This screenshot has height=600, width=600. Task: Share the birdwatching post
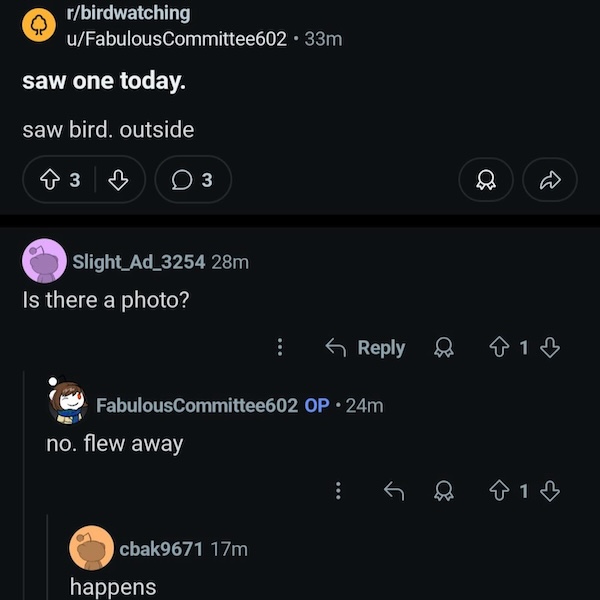550,180
